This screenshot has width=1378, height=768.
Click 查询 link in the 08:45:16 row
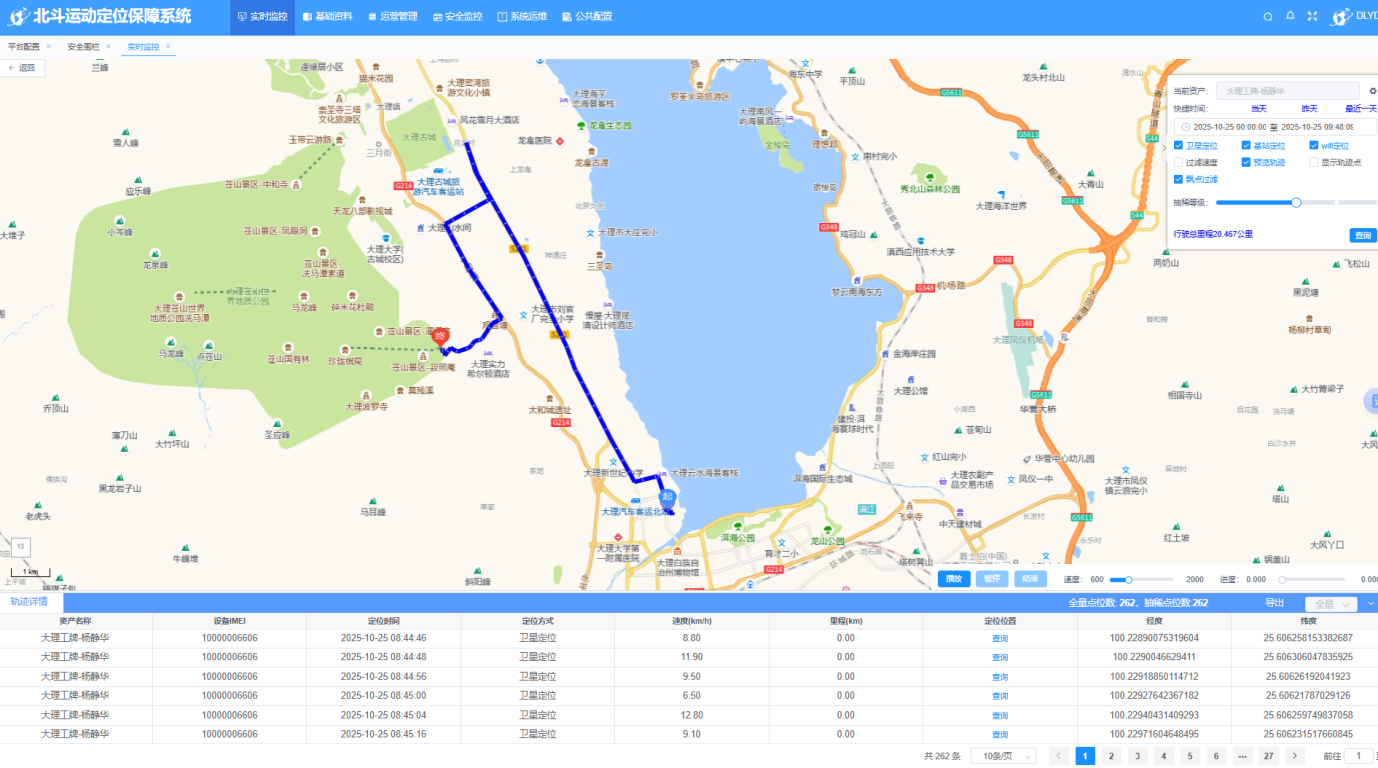(1000, 734)
